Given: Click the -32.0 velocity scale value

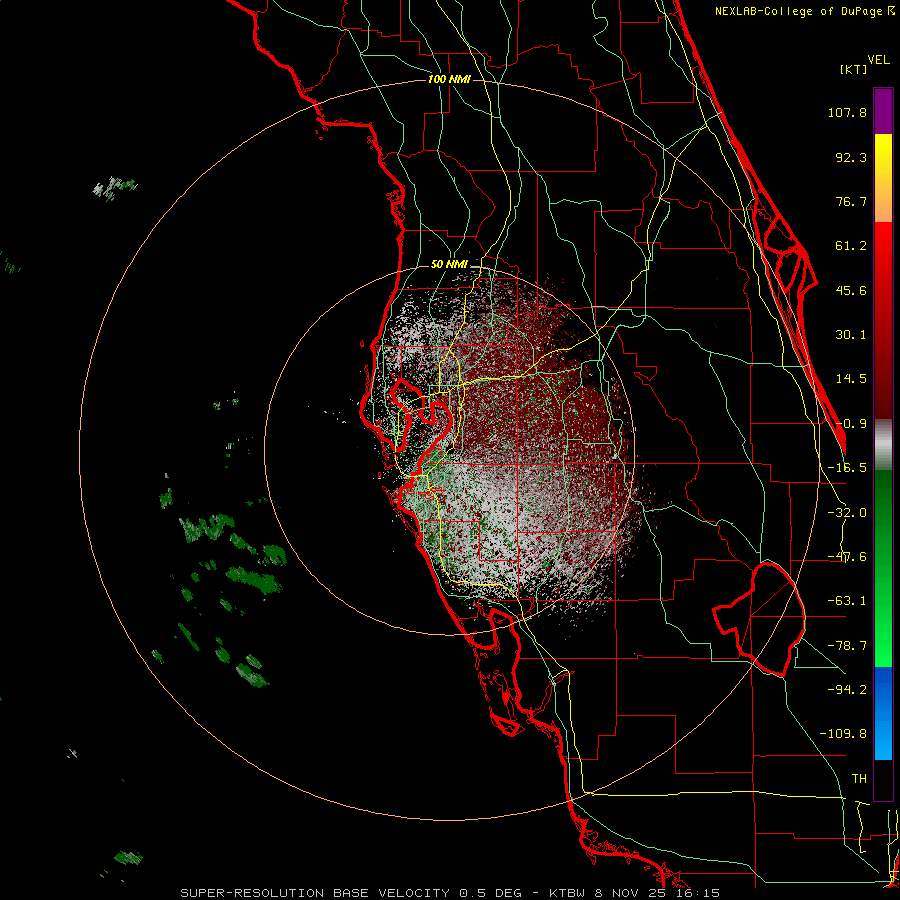Looking at the screenshot, I should [x=847, y=513].
